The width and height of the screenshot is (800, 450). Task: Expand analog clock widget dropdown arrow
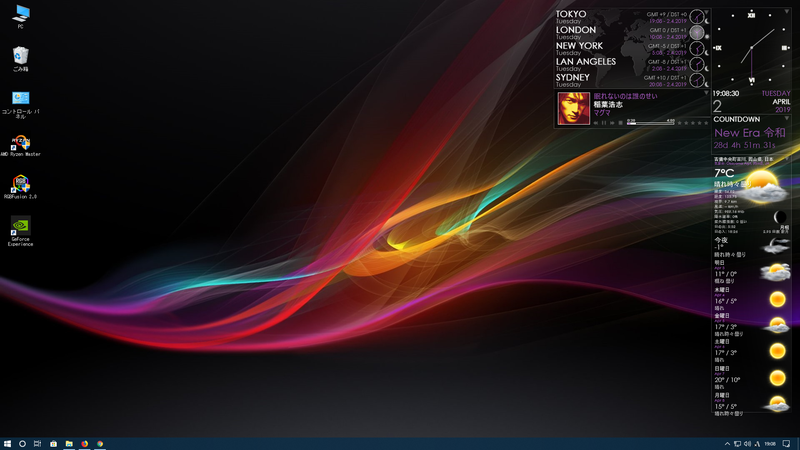pos(788,9)
